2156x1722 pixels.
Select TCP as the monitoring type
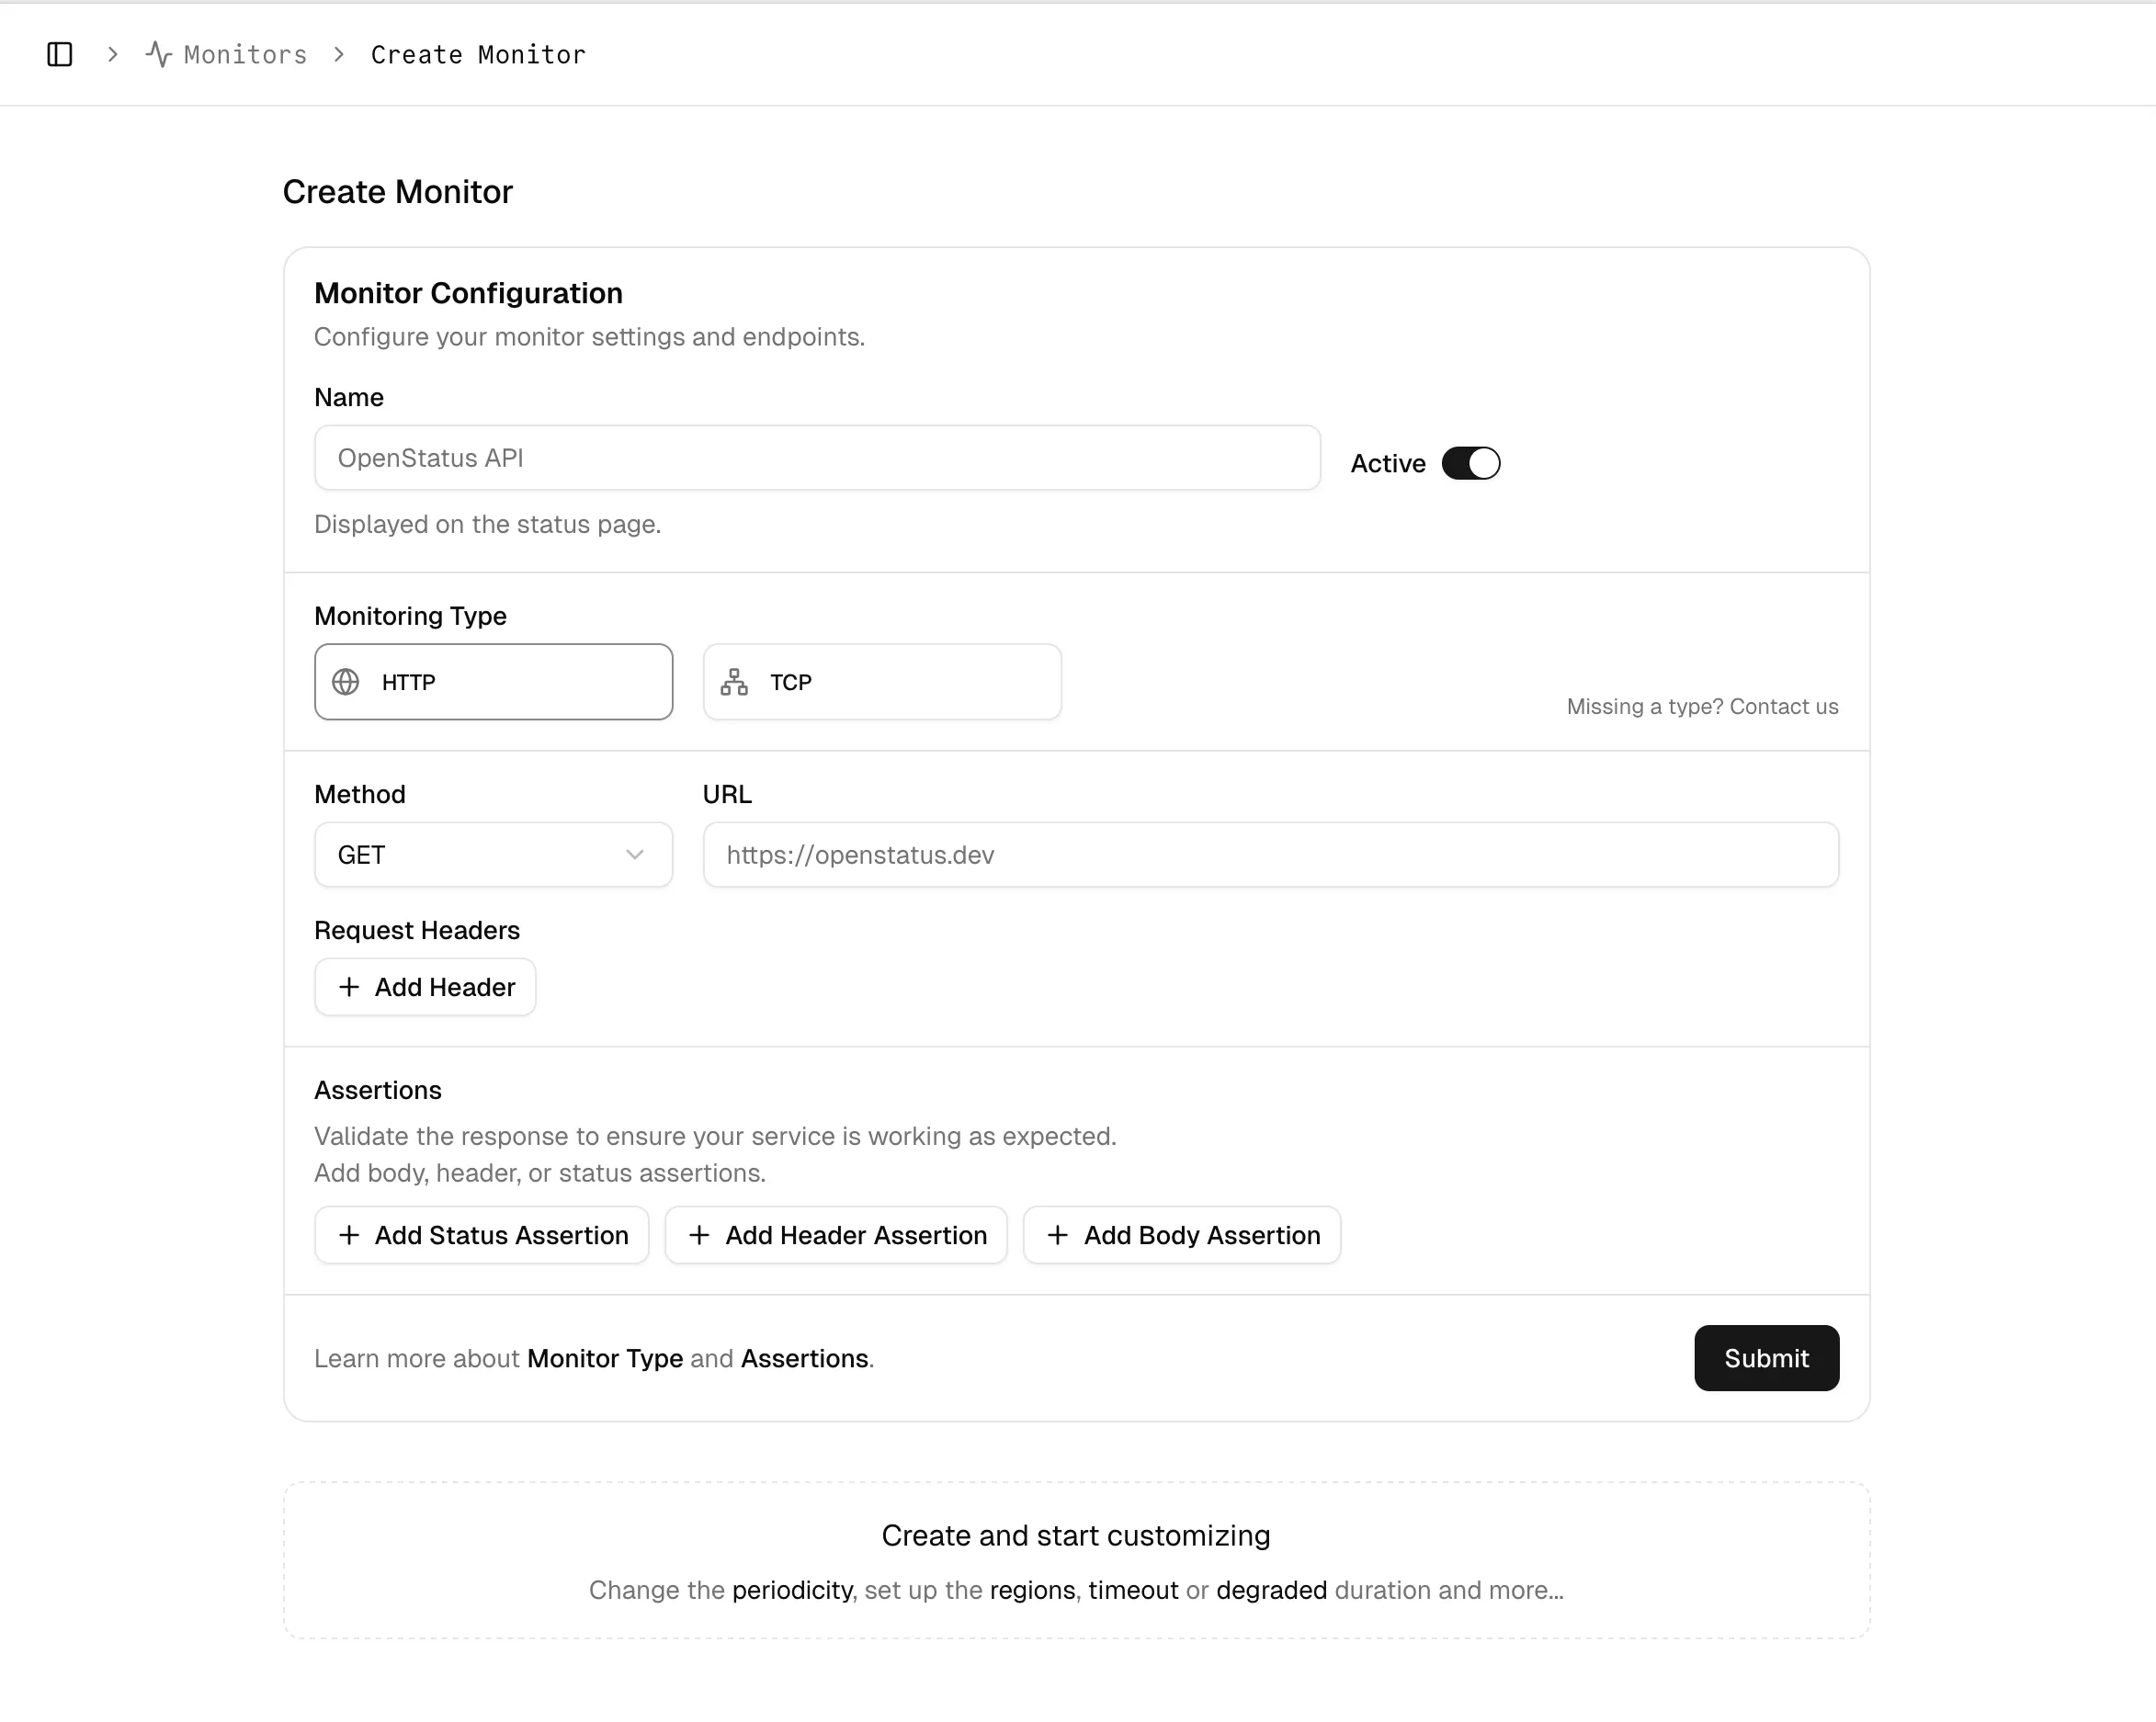coord(881,682)
